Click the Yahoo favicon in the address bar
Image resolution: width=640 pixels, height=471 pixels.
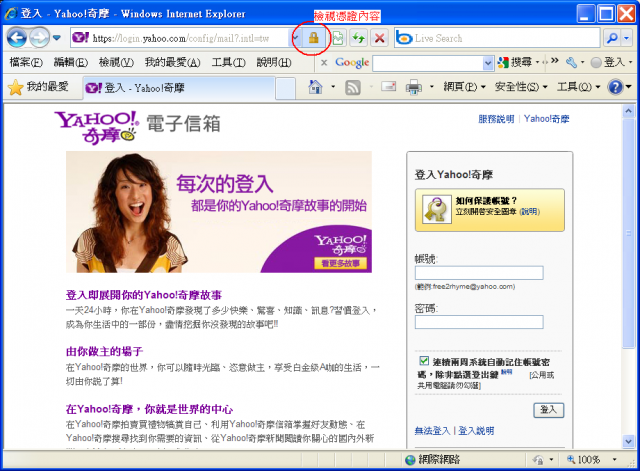pyautogui.click(x=80, y=38)
